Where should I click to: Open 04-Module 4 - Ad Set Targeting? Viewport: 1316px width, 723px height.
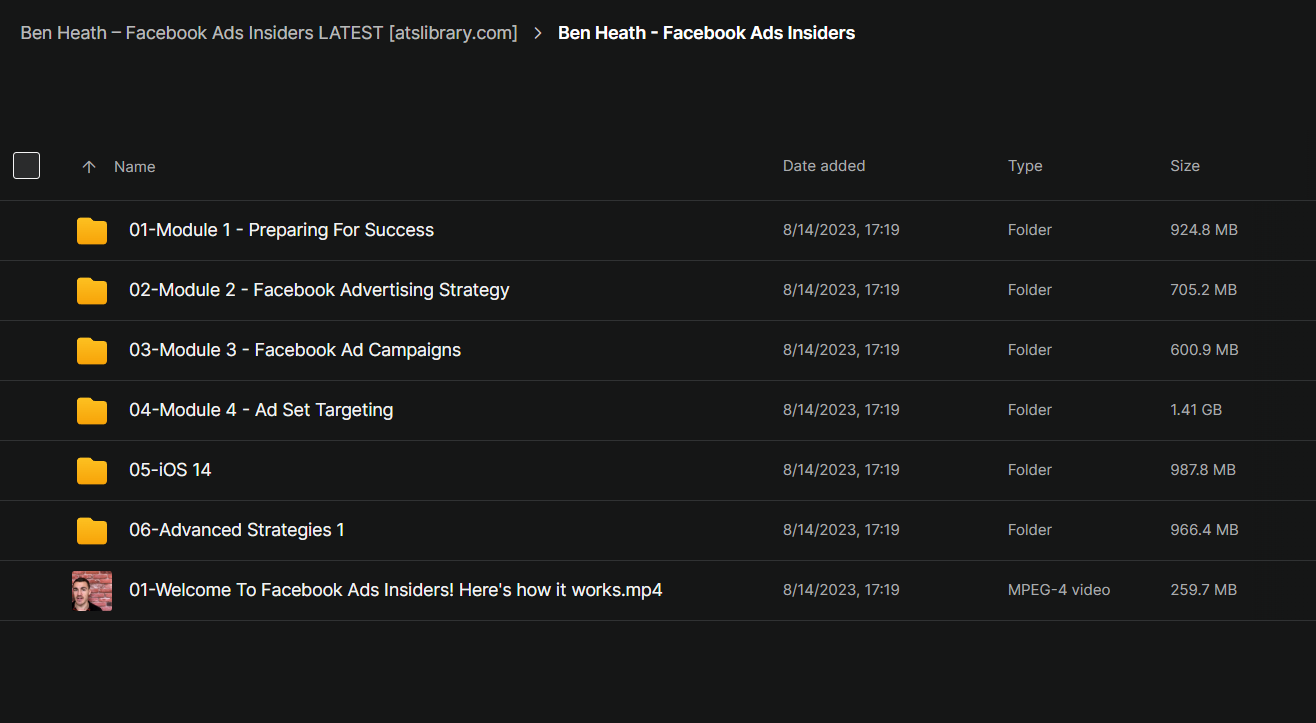point(261,410)
